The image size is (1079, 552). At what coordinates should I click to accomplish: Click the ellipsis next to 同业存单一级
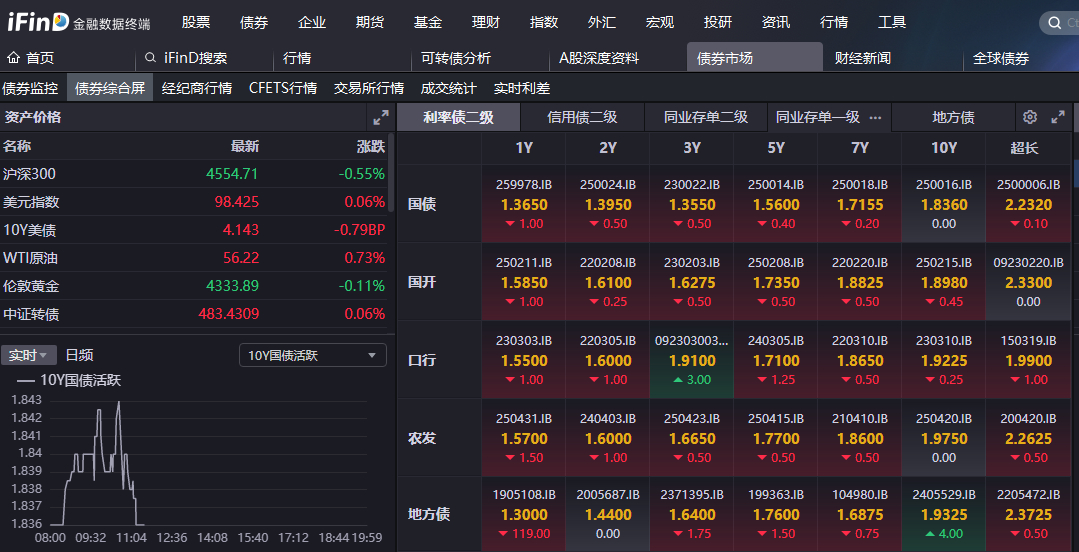[875, 118]
